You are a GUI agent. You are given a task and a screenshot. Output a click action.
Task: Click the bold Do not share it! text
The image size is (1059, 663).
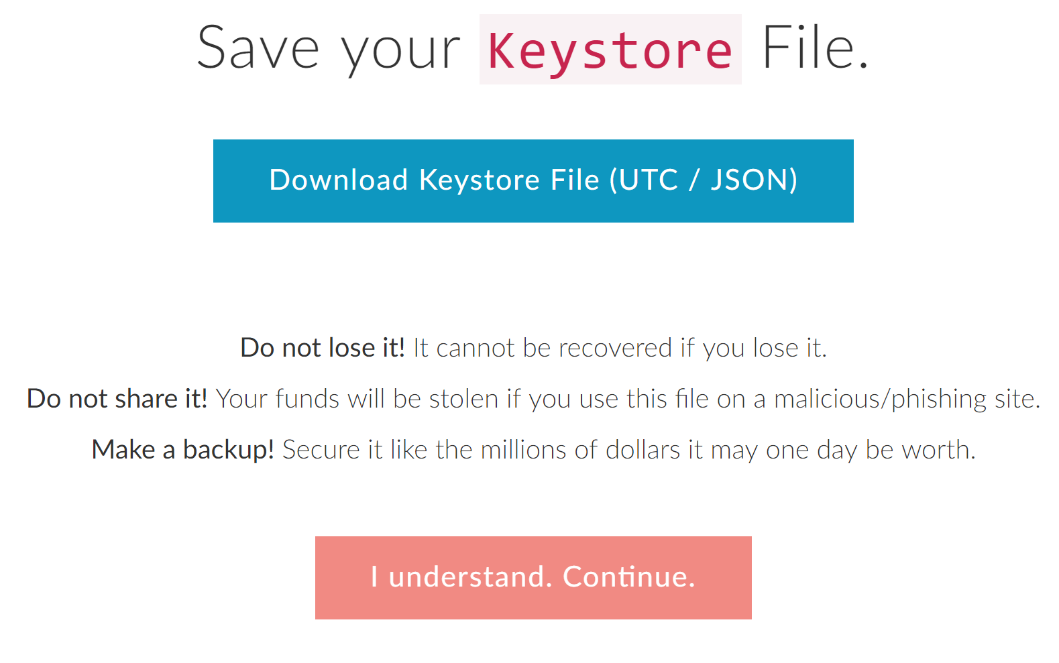click(117, 399)
